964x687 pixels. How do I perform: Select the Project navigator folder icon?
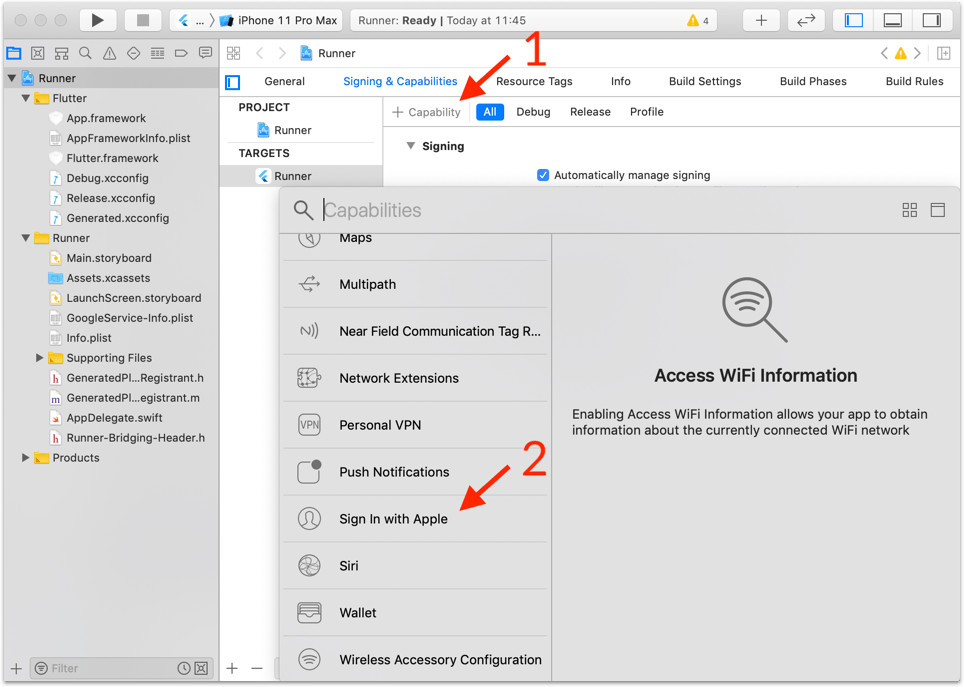(14, 54)
